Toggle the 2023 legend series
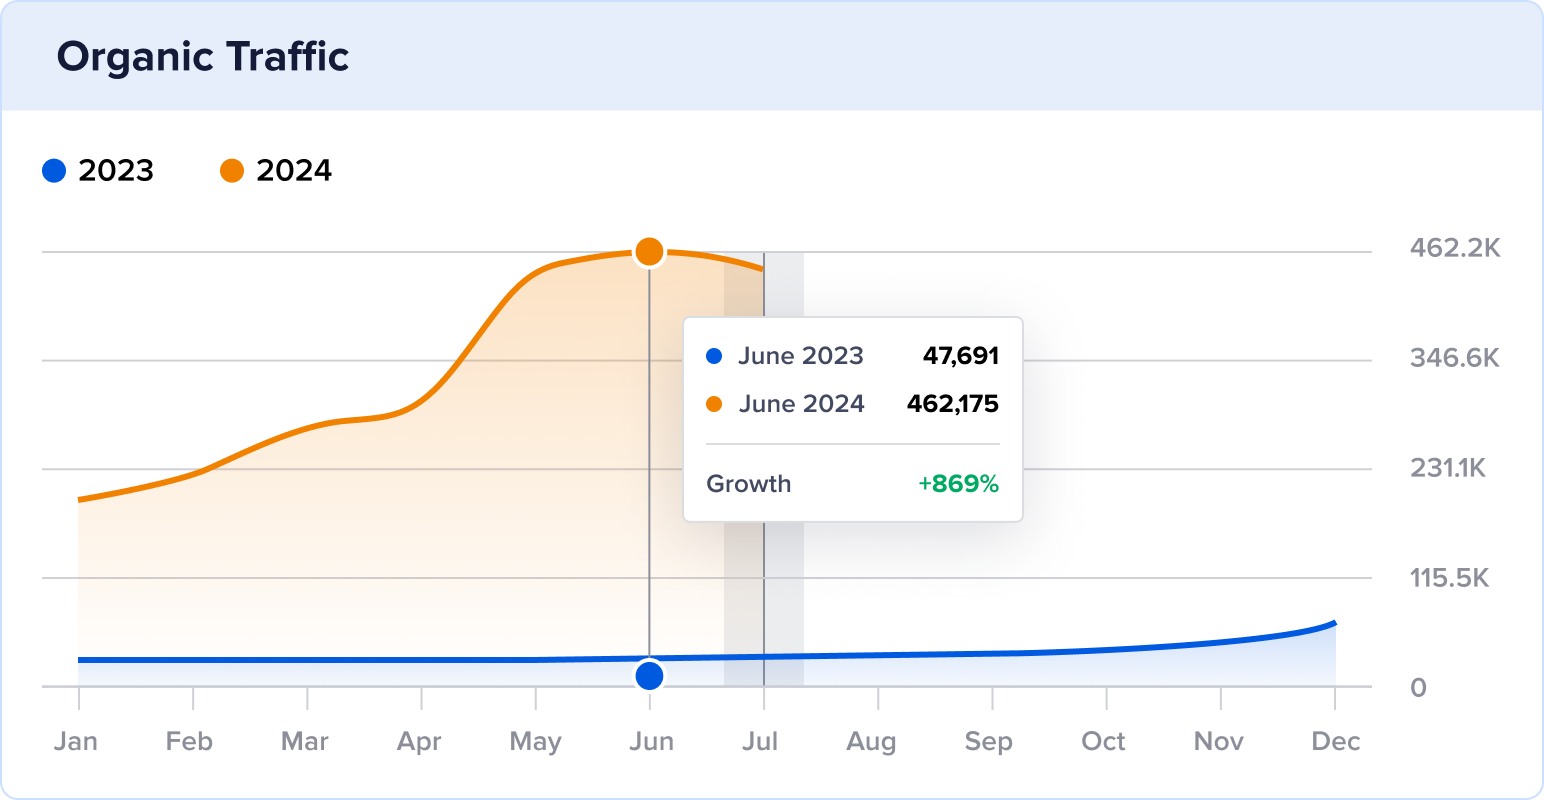Screen dimensions: 1544x800 click(x=98, y=171)
